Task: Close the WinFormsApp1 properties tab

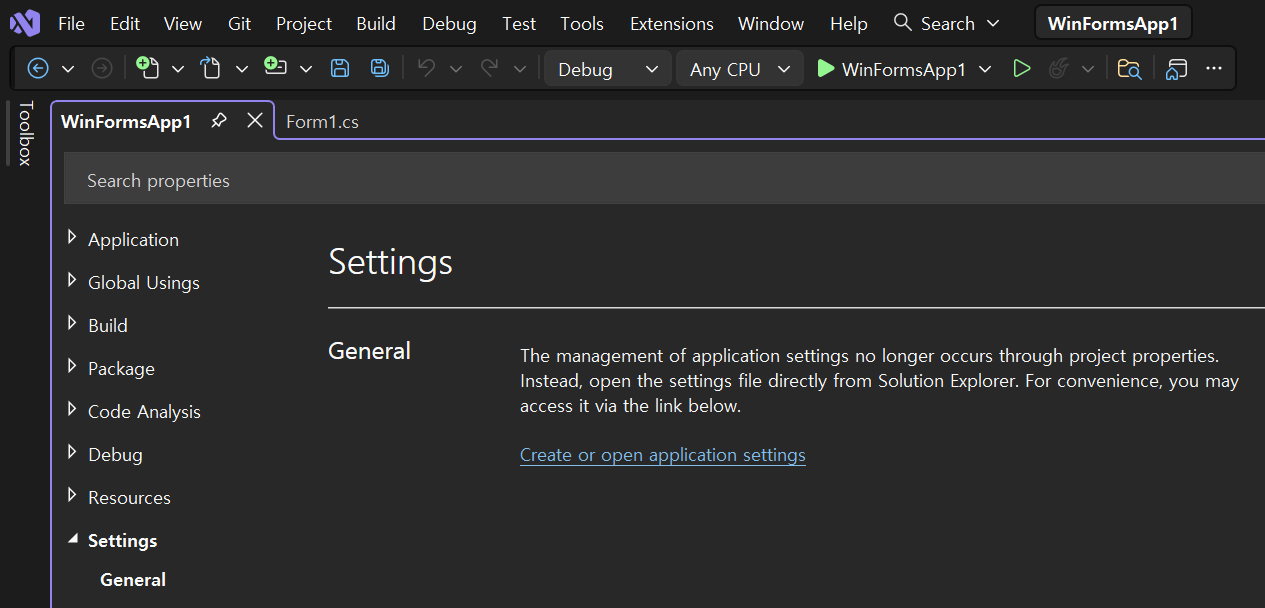Action: pyautogui.click(x=255, y=121)
